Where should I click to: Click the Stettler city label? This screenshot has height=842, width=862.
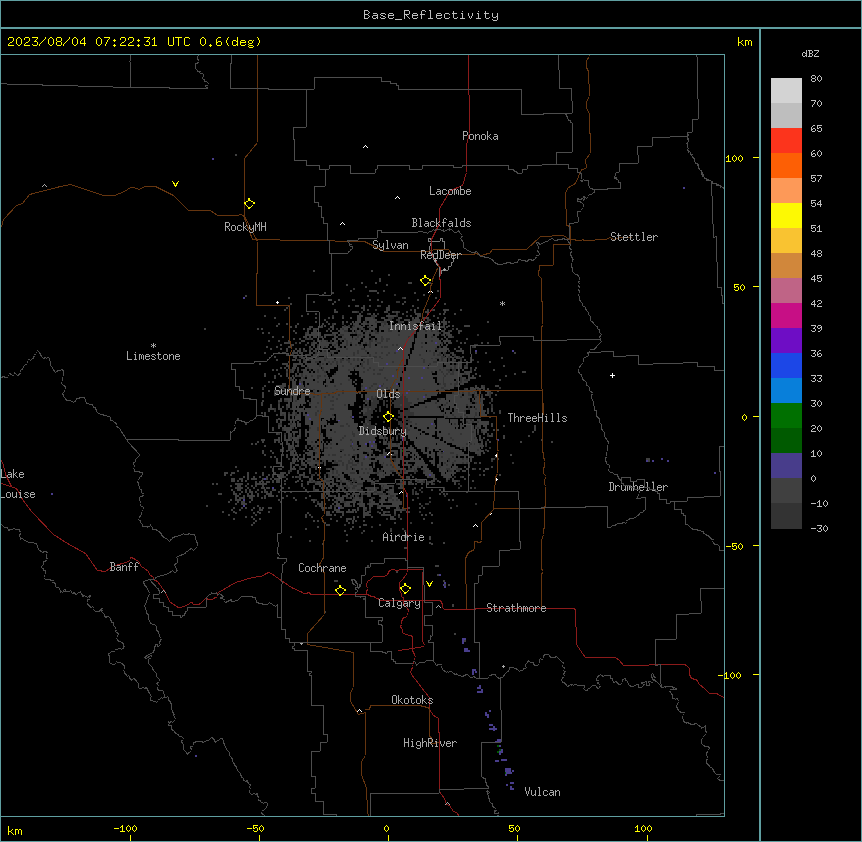(634, 237)
